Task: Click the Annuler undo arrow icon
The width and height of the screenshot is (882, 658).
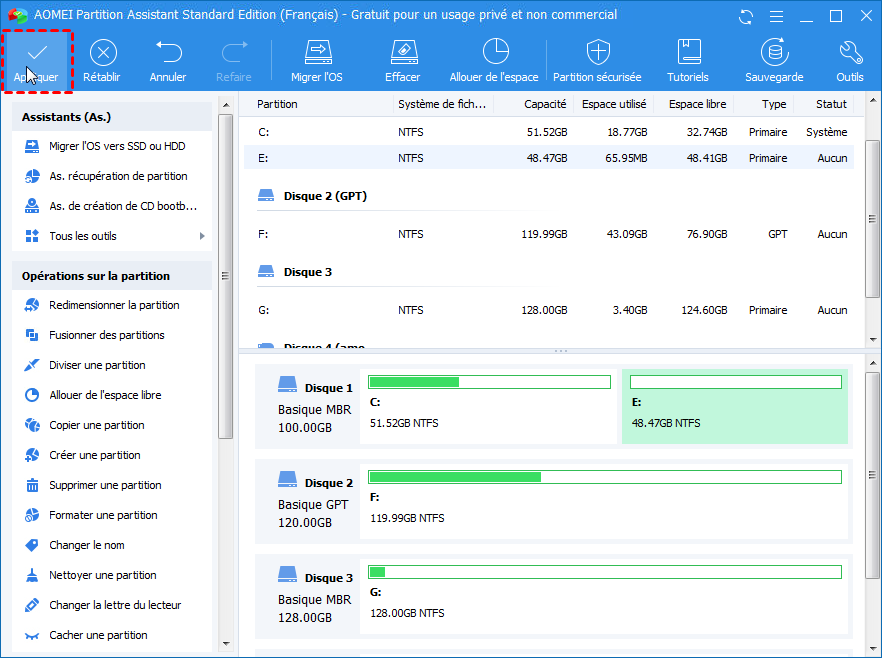Action: click(168, 54)
